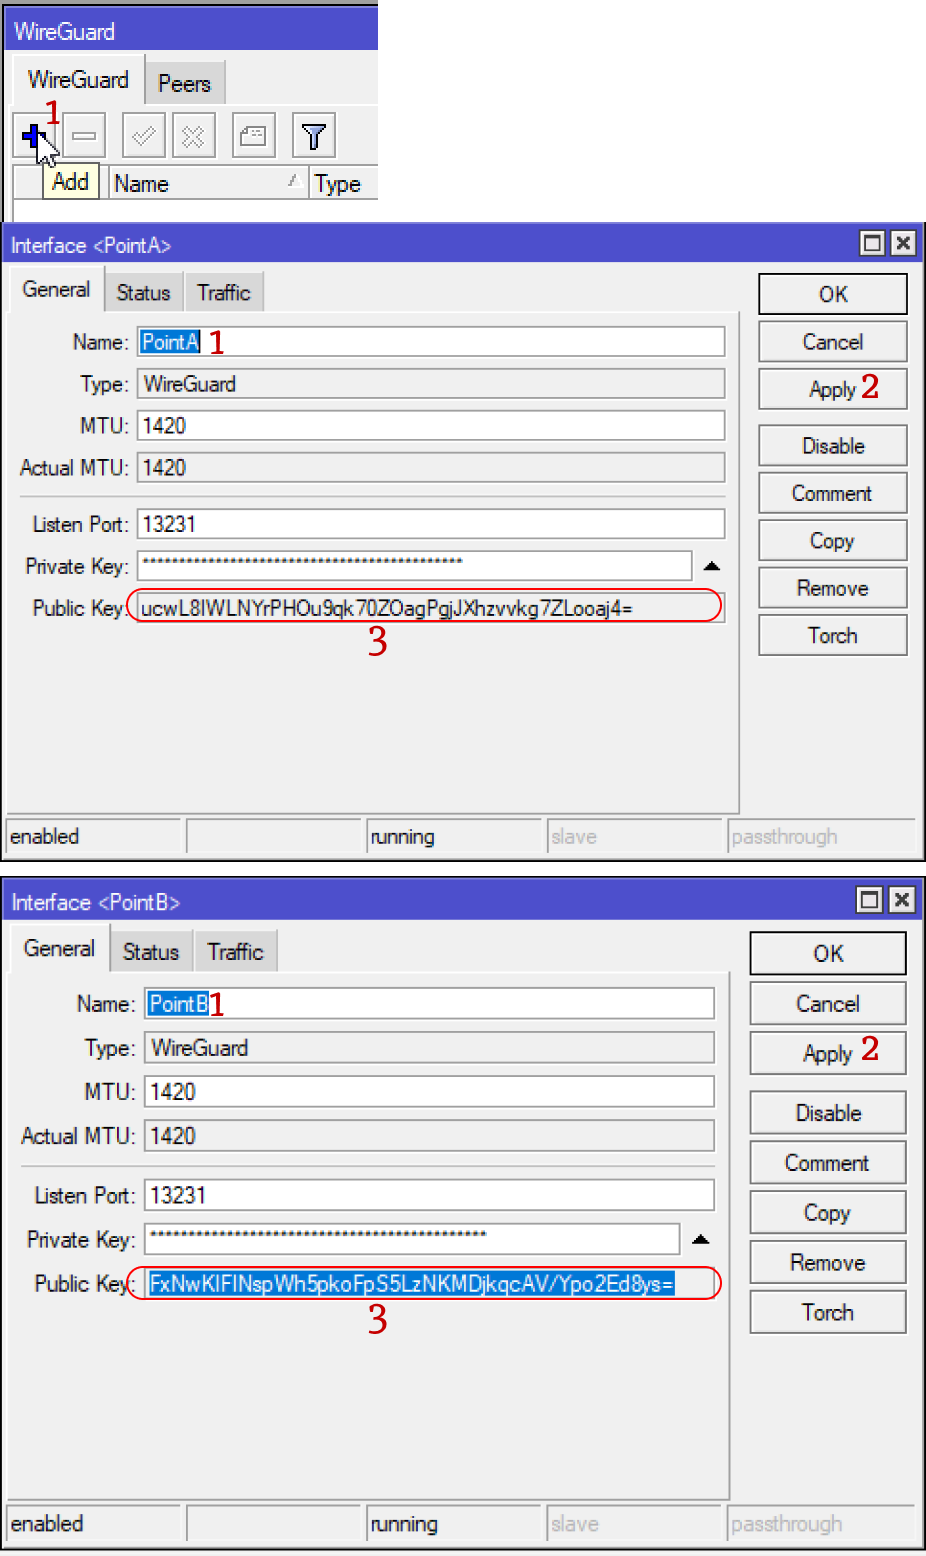The image size is (926, 1556).
Task: Click Private Key field in PointA window
Action: (414, 565)
